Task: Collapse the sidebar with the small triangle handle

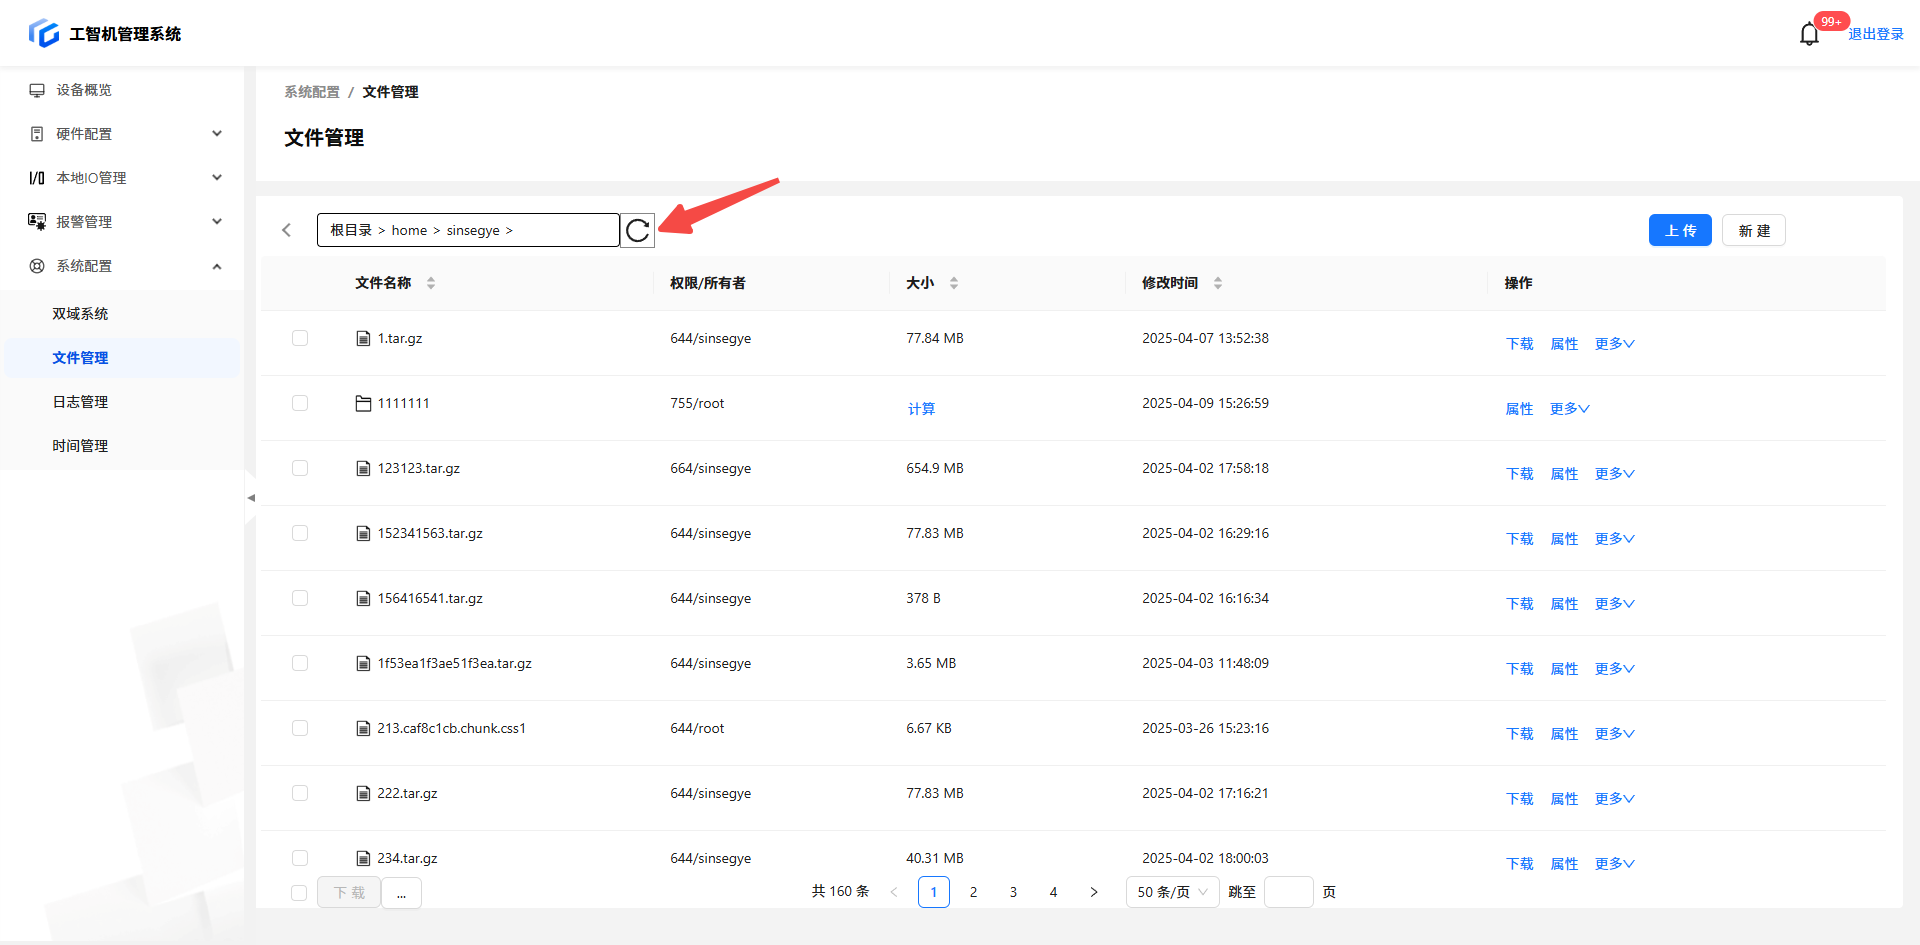Action: [251, 497]
